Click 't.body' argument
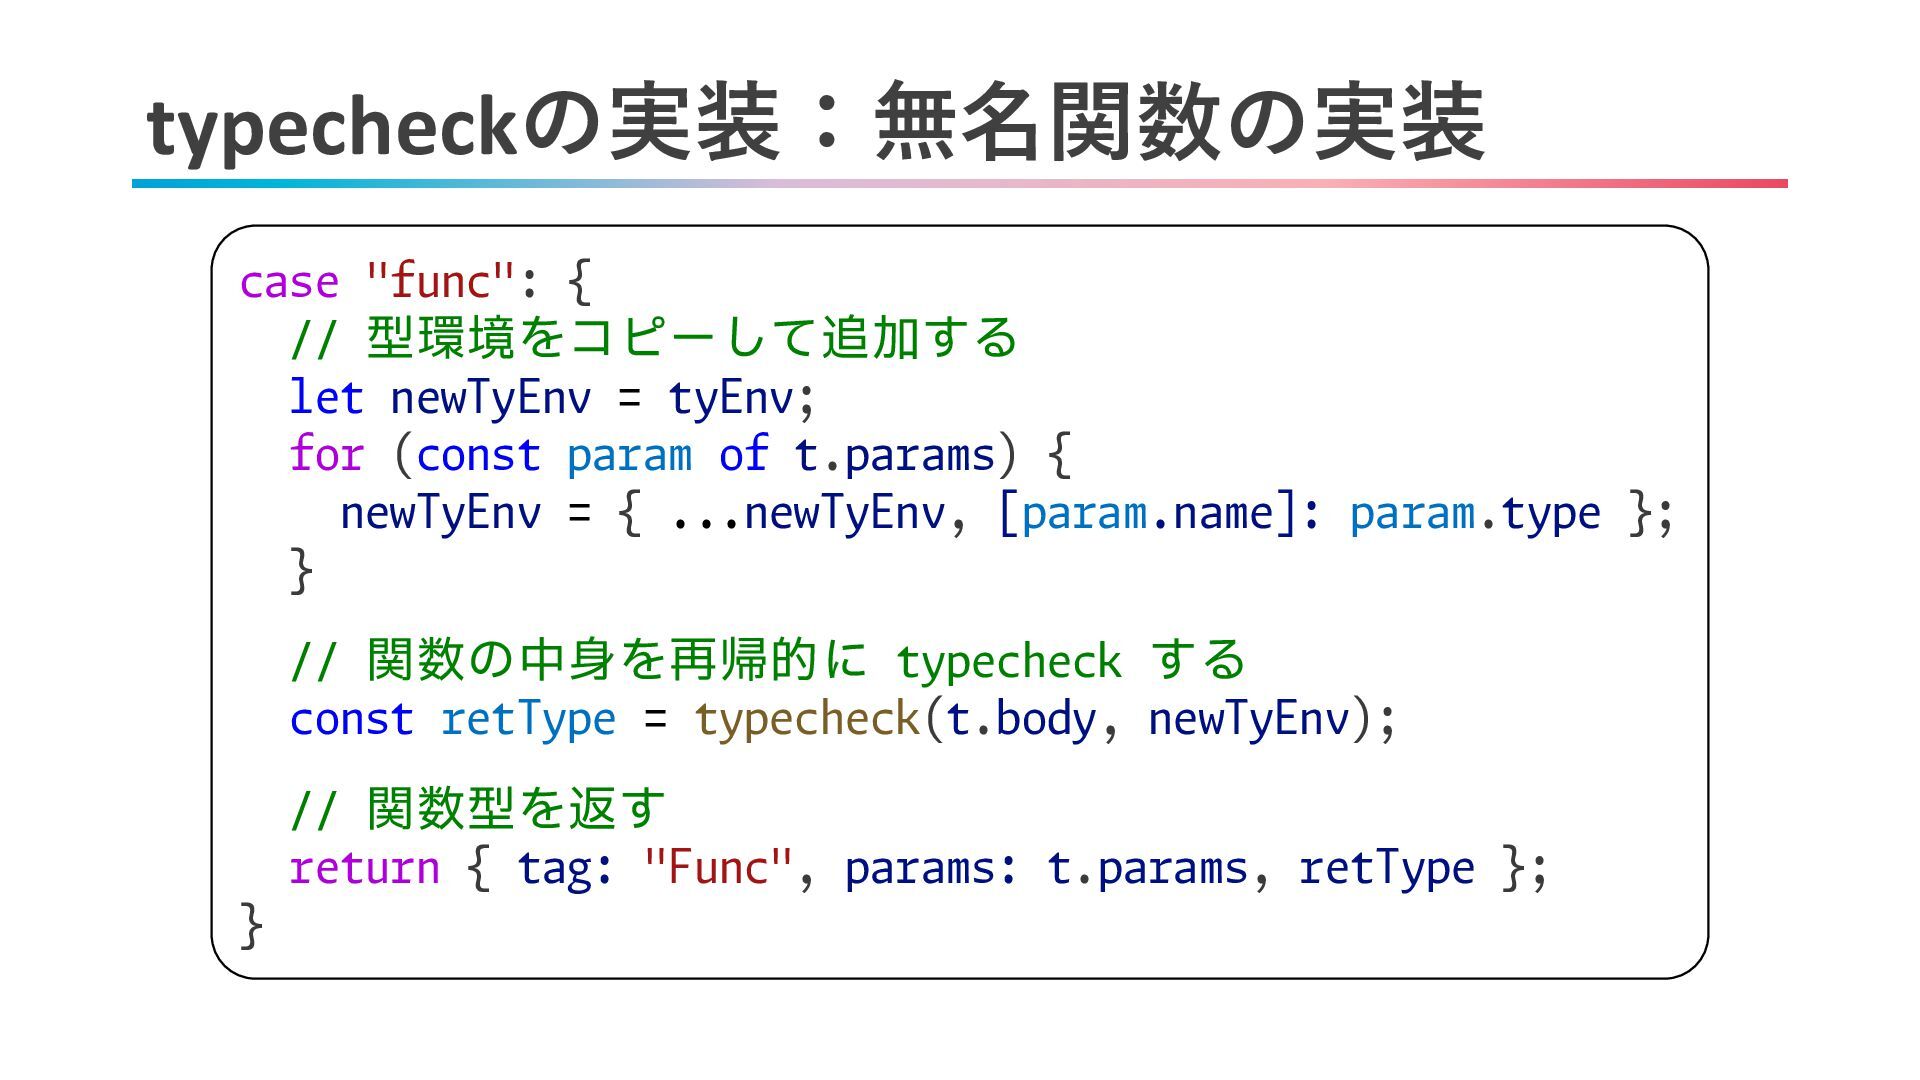This screenshot has width=1920, height=1080. click(1019, 719)
